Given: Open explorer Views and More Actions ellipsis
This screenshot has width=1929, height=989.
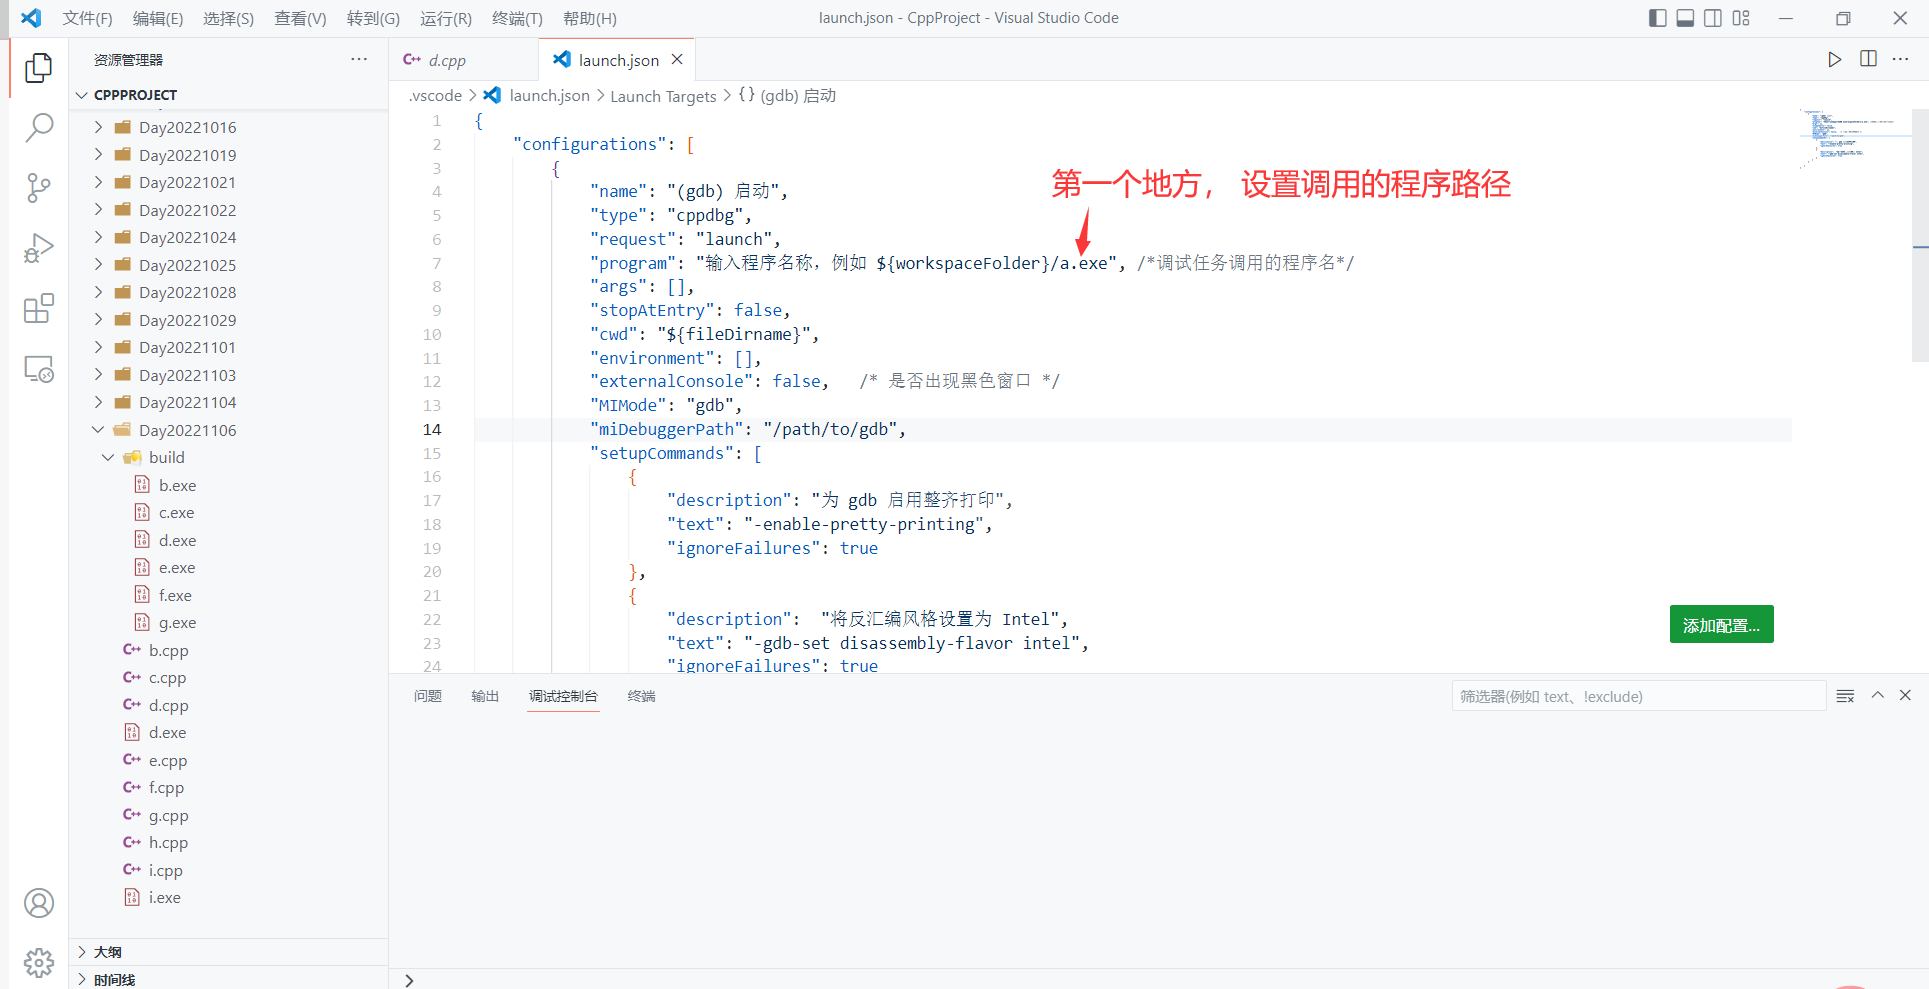Looking at the screenshot, I should 359,59.
